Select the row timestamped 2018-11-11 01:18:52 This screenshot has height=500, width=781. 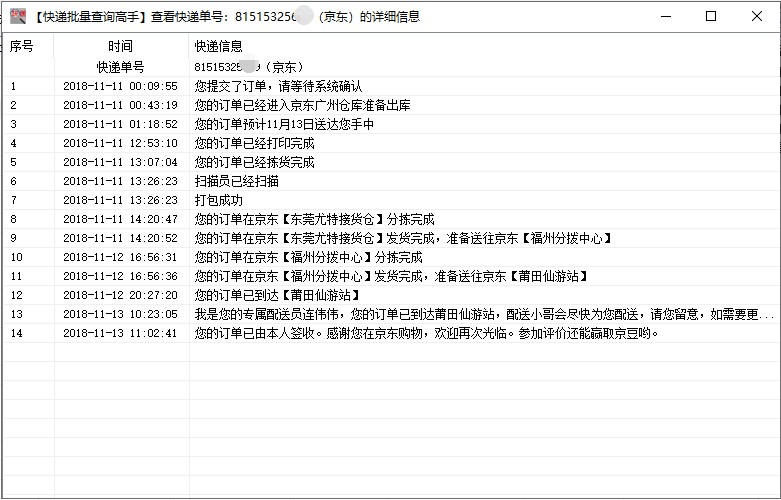pos(391,124)
